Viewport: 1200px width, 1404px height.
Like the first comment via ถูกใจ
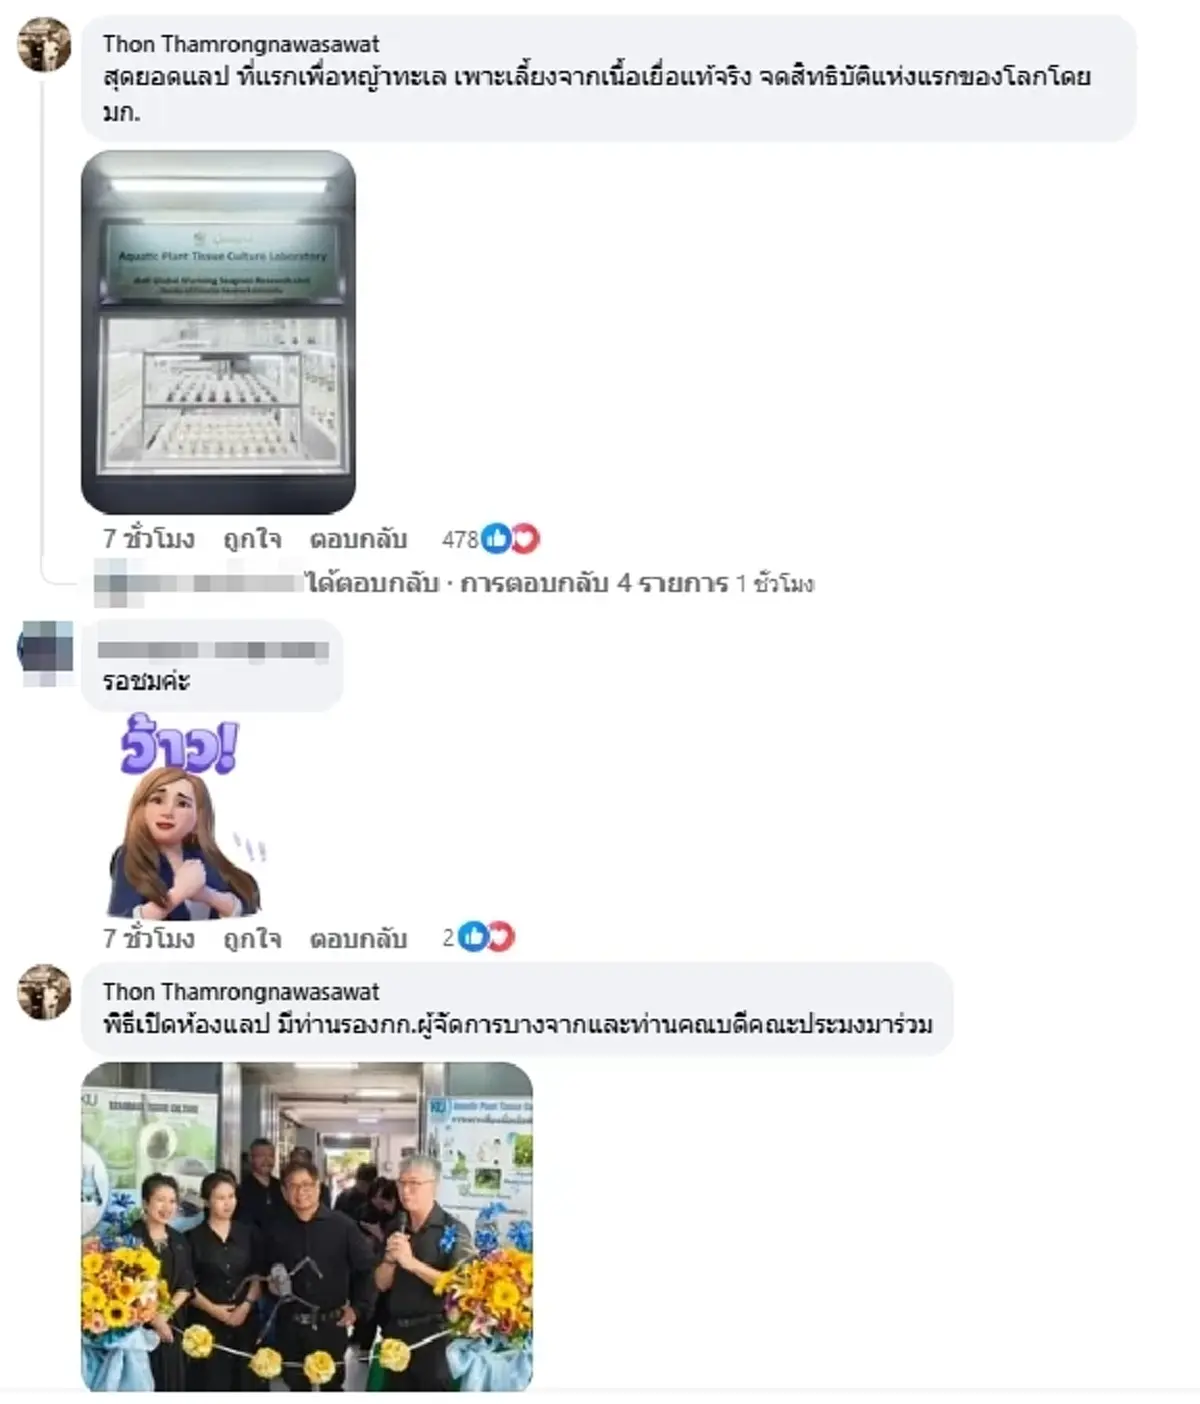tap(252, 539)
